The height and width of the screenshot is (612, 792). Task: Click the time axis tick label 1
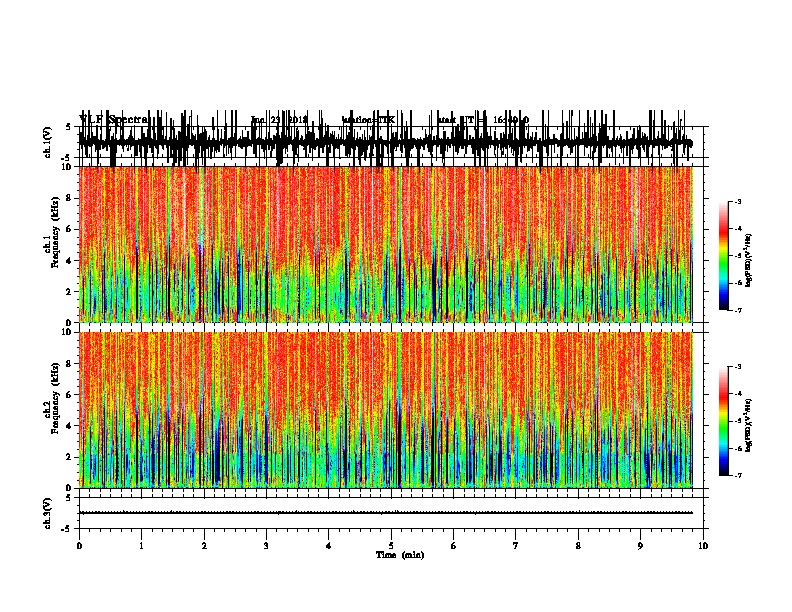click(x=141, y=546)
